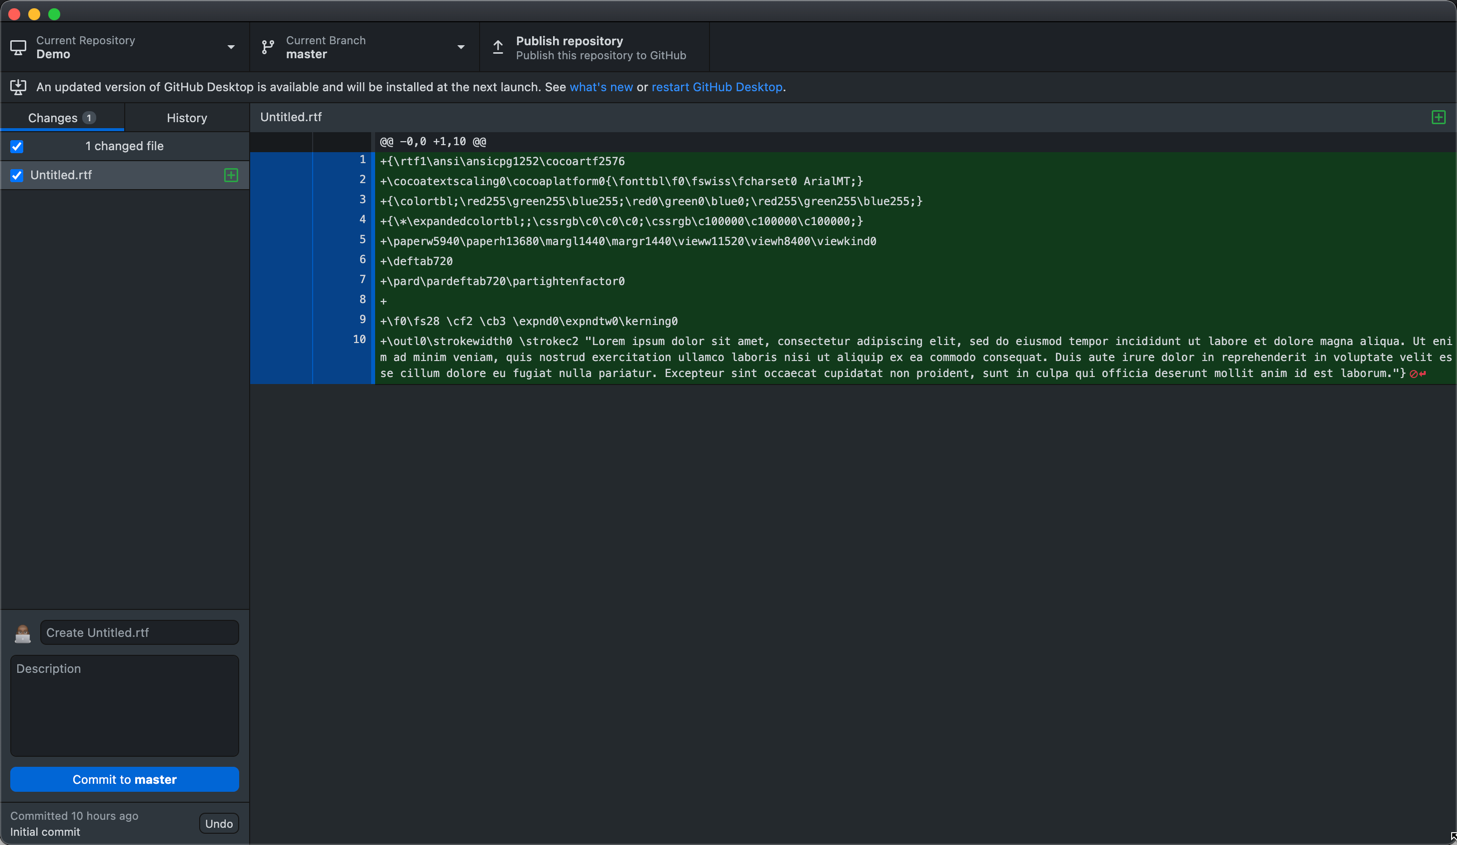Image resolution: width=1457 pixels, height=845 pixels.
Task: Click the commit author avatar icon
Action: [x=22, y=633]
